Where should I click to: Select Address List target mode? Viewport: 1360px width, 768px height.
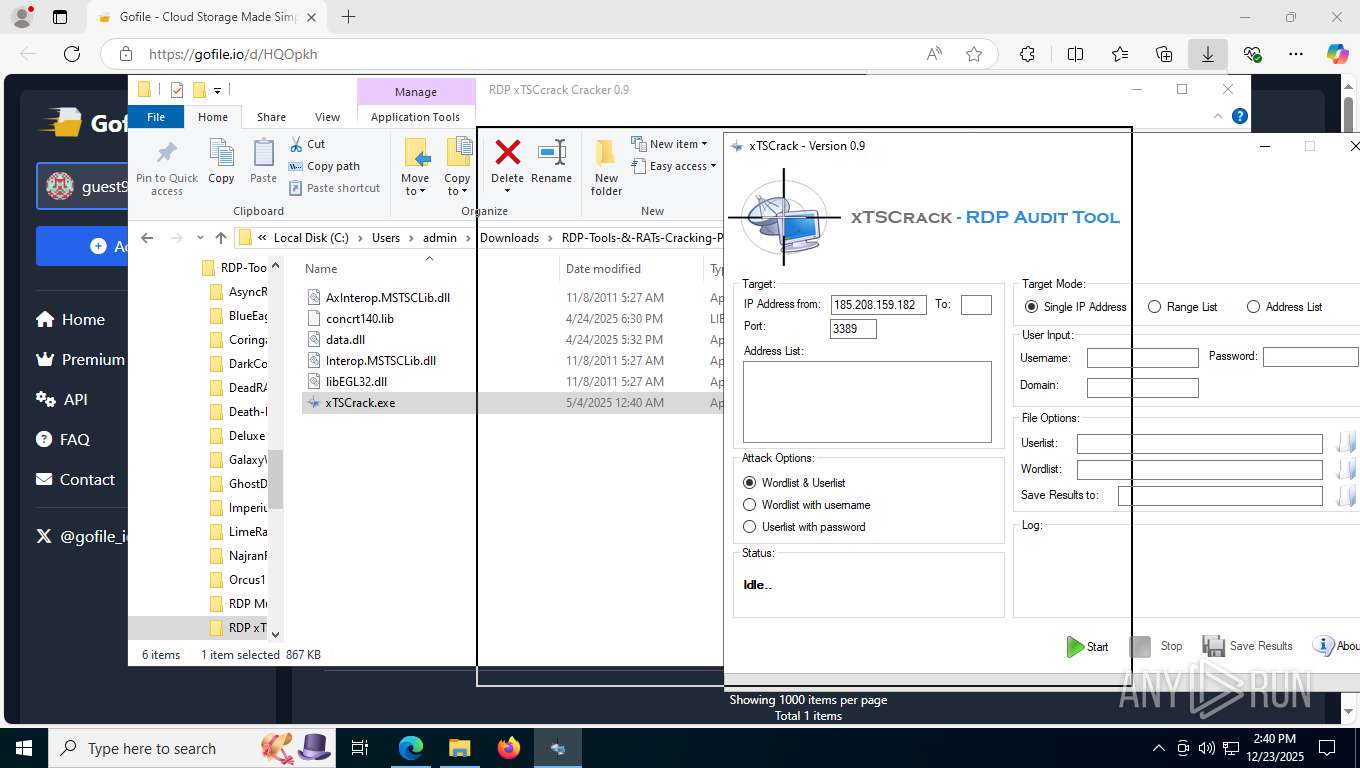click(x=1285, y=307)
